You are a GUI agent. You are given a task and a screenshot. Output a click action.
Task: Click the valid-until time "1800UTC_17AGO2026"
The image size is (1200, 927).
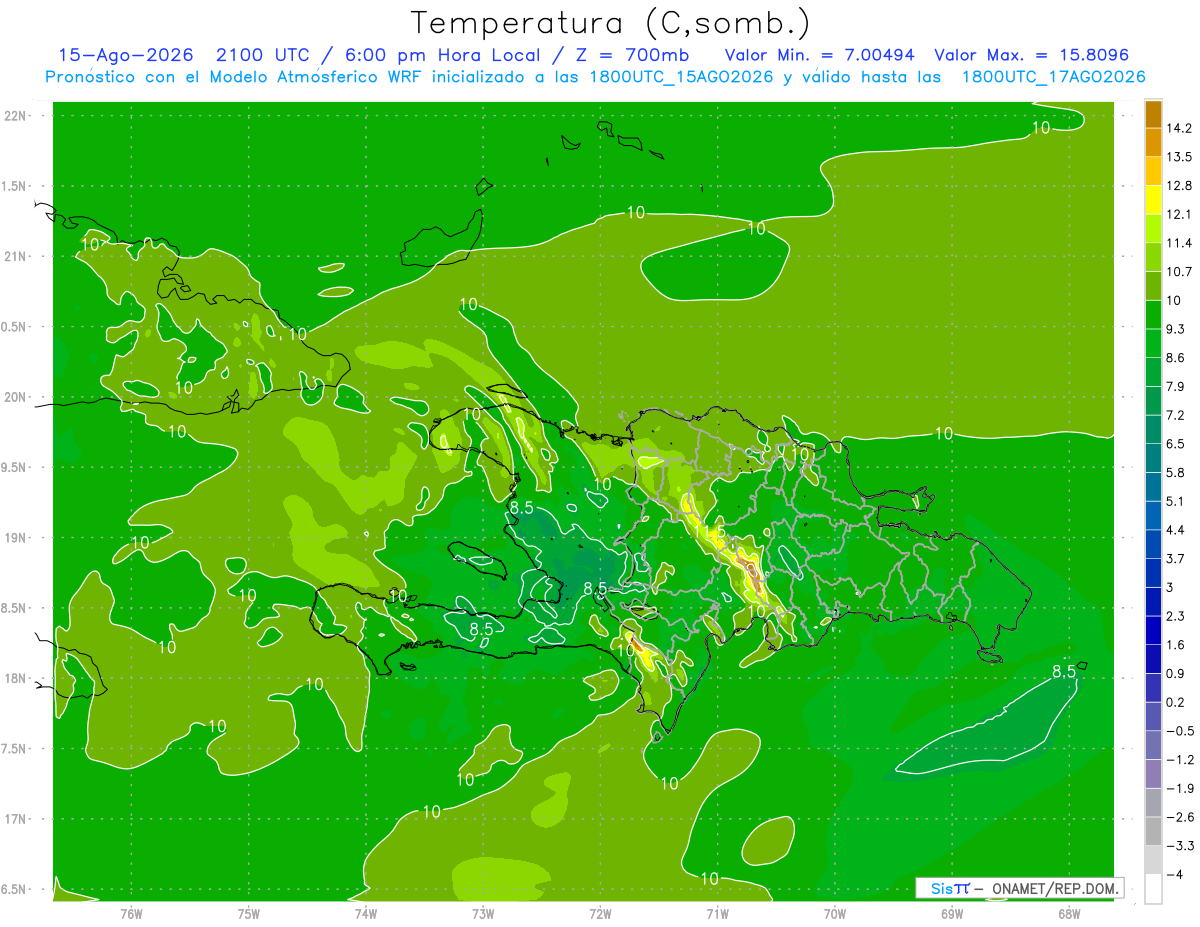pyautogui.click(x=1053, y=77)
